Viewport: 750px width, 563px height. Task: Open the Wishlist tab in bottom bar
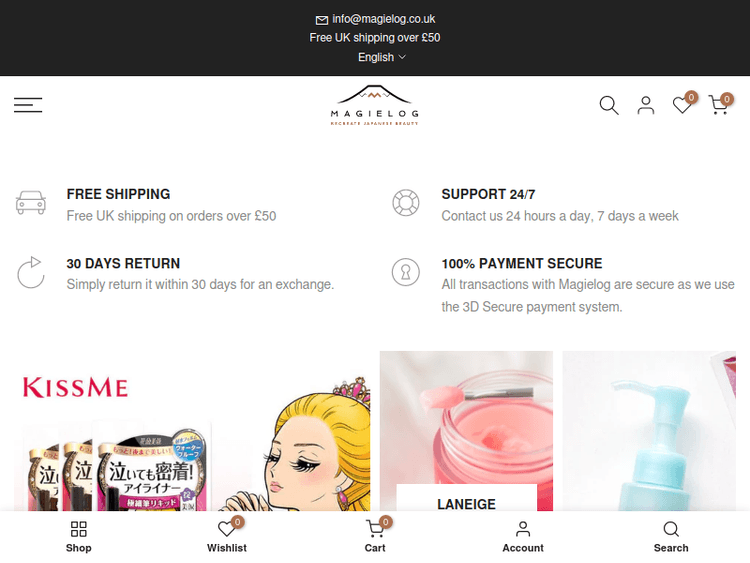pos(227,537)
